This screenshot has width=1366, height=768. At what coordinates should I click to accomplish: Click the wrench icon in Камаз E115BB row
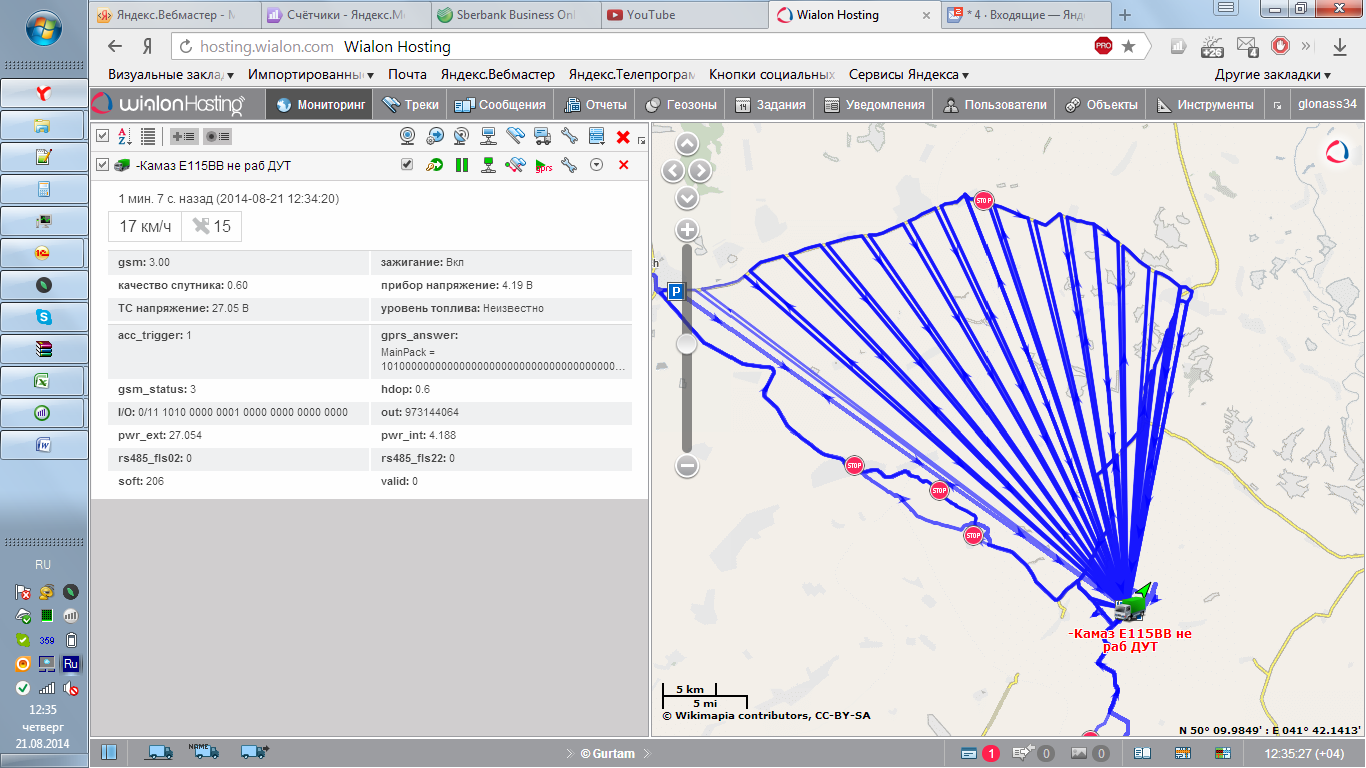569,165
